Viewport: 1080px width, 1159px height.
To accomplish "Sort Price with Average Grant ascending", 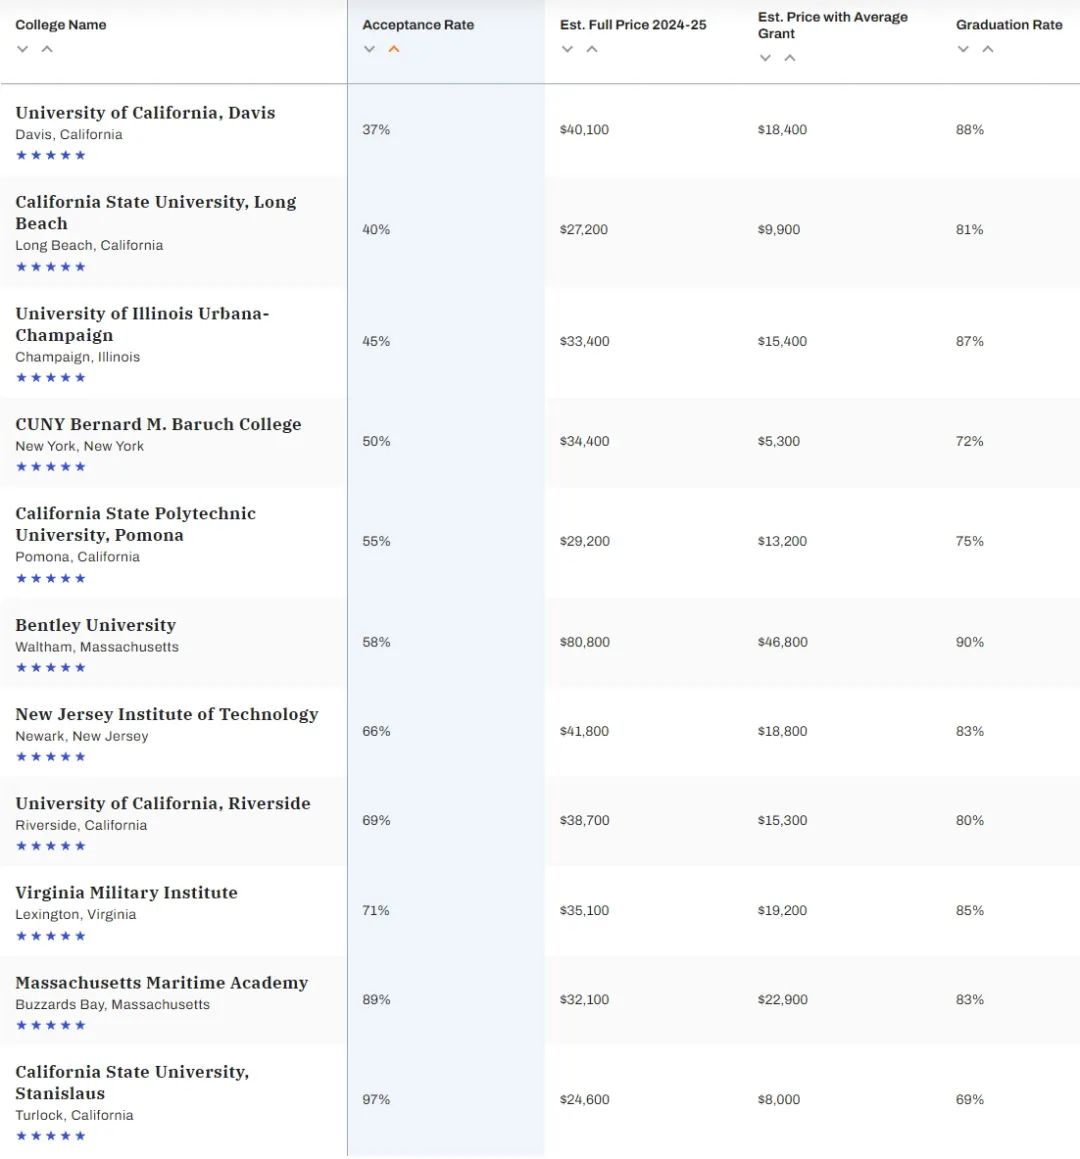I will click(x=790, y=58).
